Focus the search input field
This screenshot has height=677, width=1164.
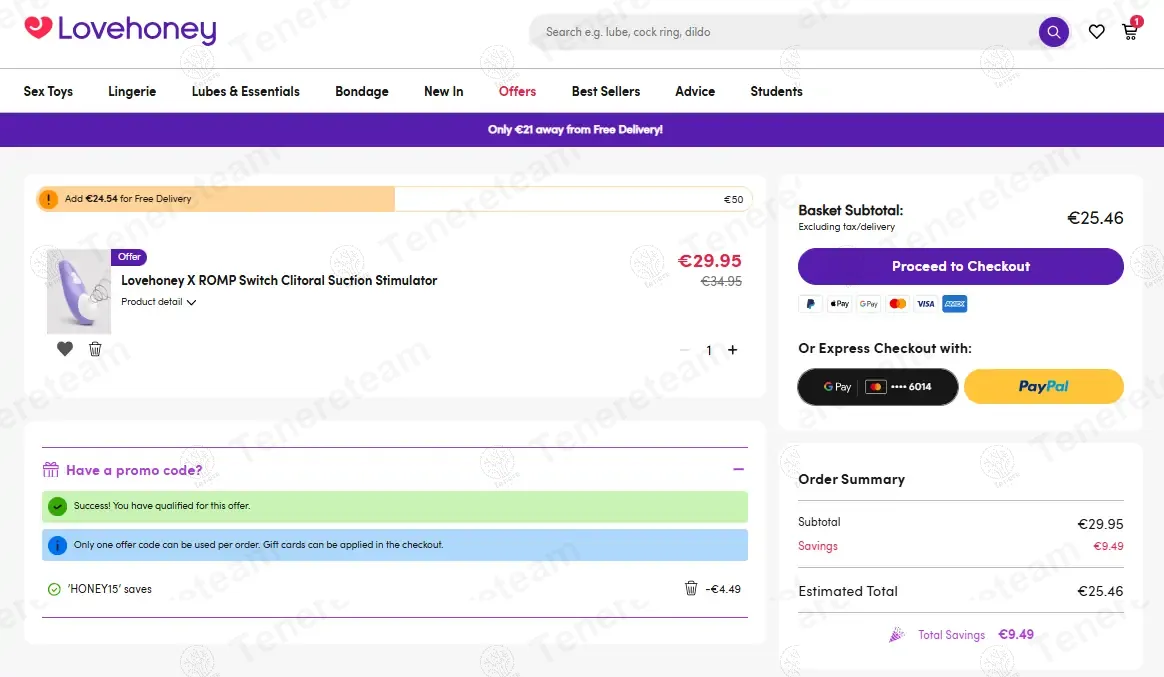(783, 32)
